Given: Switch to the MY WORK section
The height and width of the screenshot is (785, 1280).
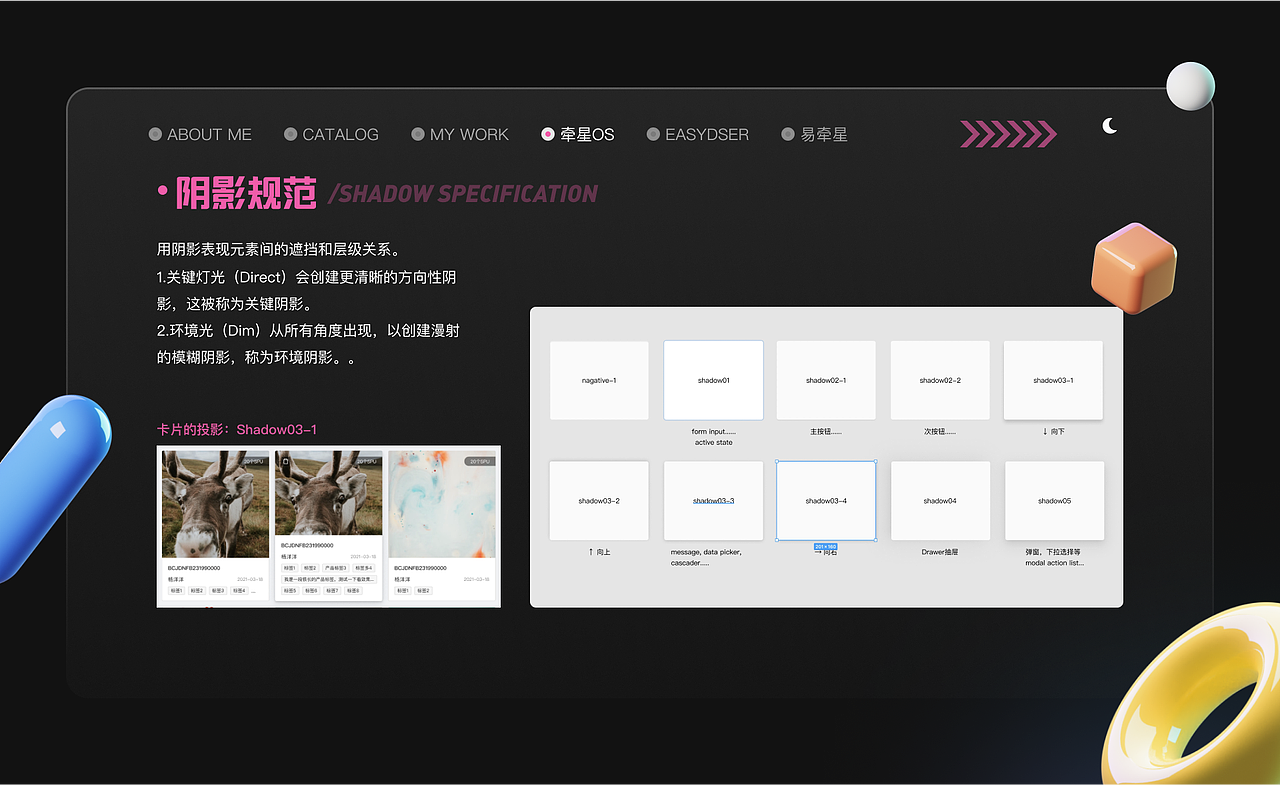Looking at the screenshot, I should [460, 134].
